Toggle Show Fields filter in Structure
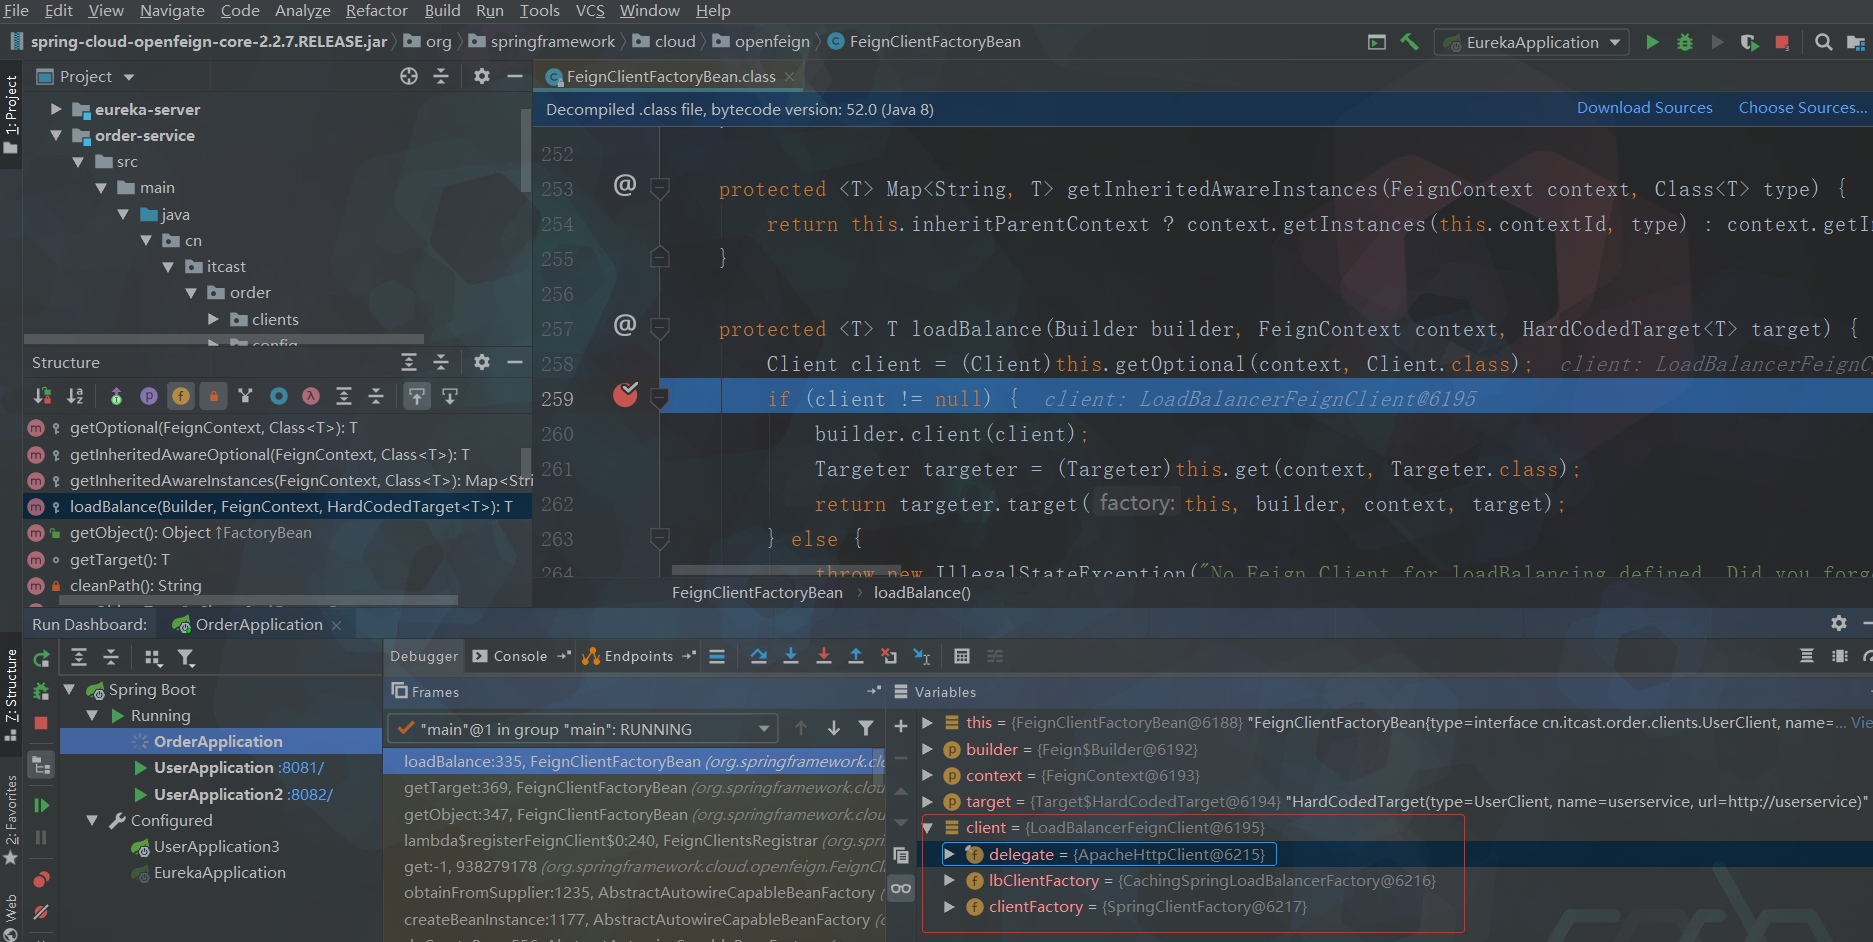The height and width of the screenshot is (942, 1873). pyautogui.click(x=181, y=397)
